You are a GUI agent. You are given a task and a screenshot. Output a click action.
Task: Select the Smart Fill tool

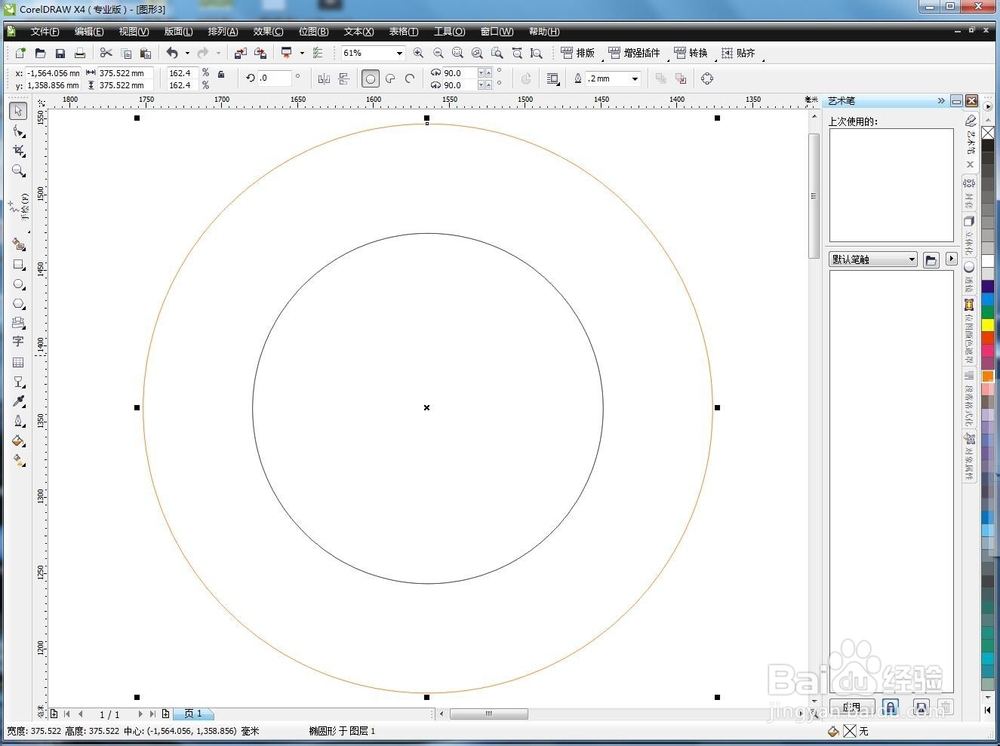pos(18,245)
